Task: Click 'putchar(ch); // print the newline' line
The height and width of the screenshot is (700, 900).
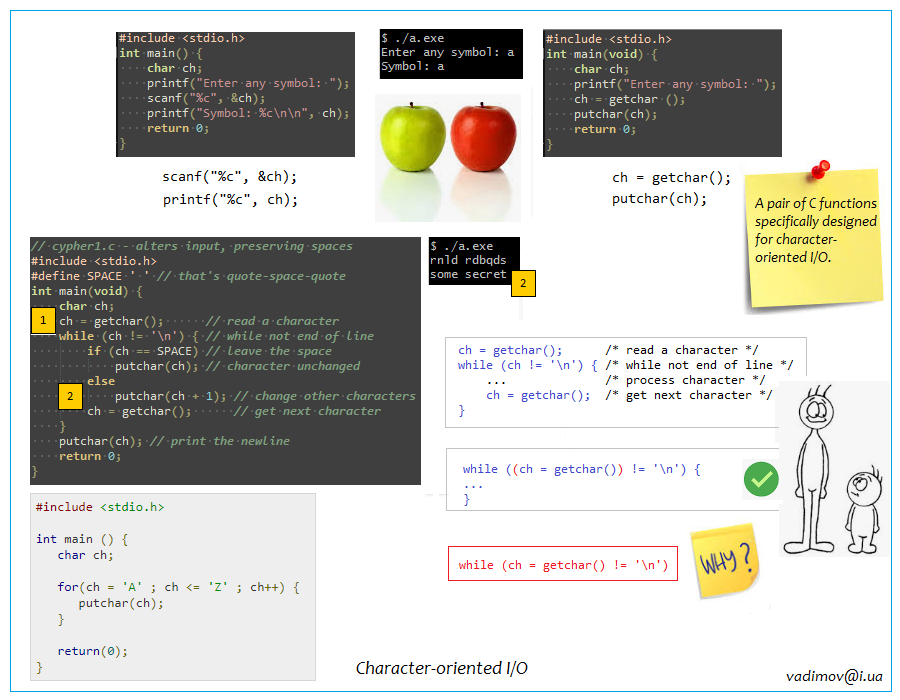Action: tap(174, 441)
